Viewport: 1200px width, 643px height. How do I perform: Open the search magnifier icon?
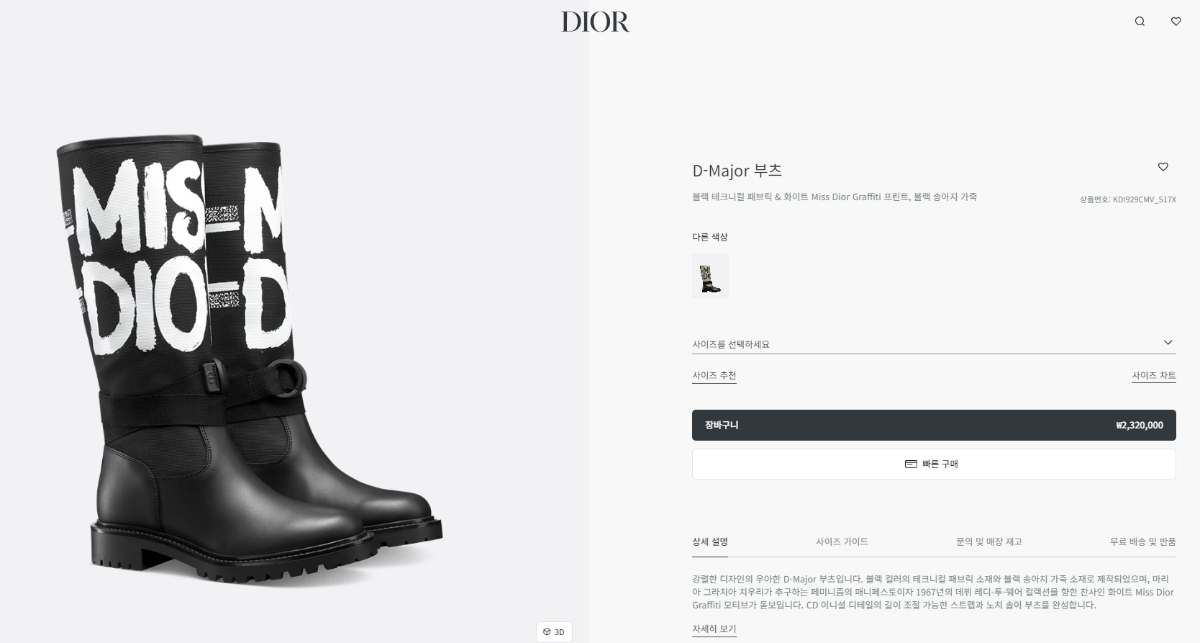[1139, 21]
